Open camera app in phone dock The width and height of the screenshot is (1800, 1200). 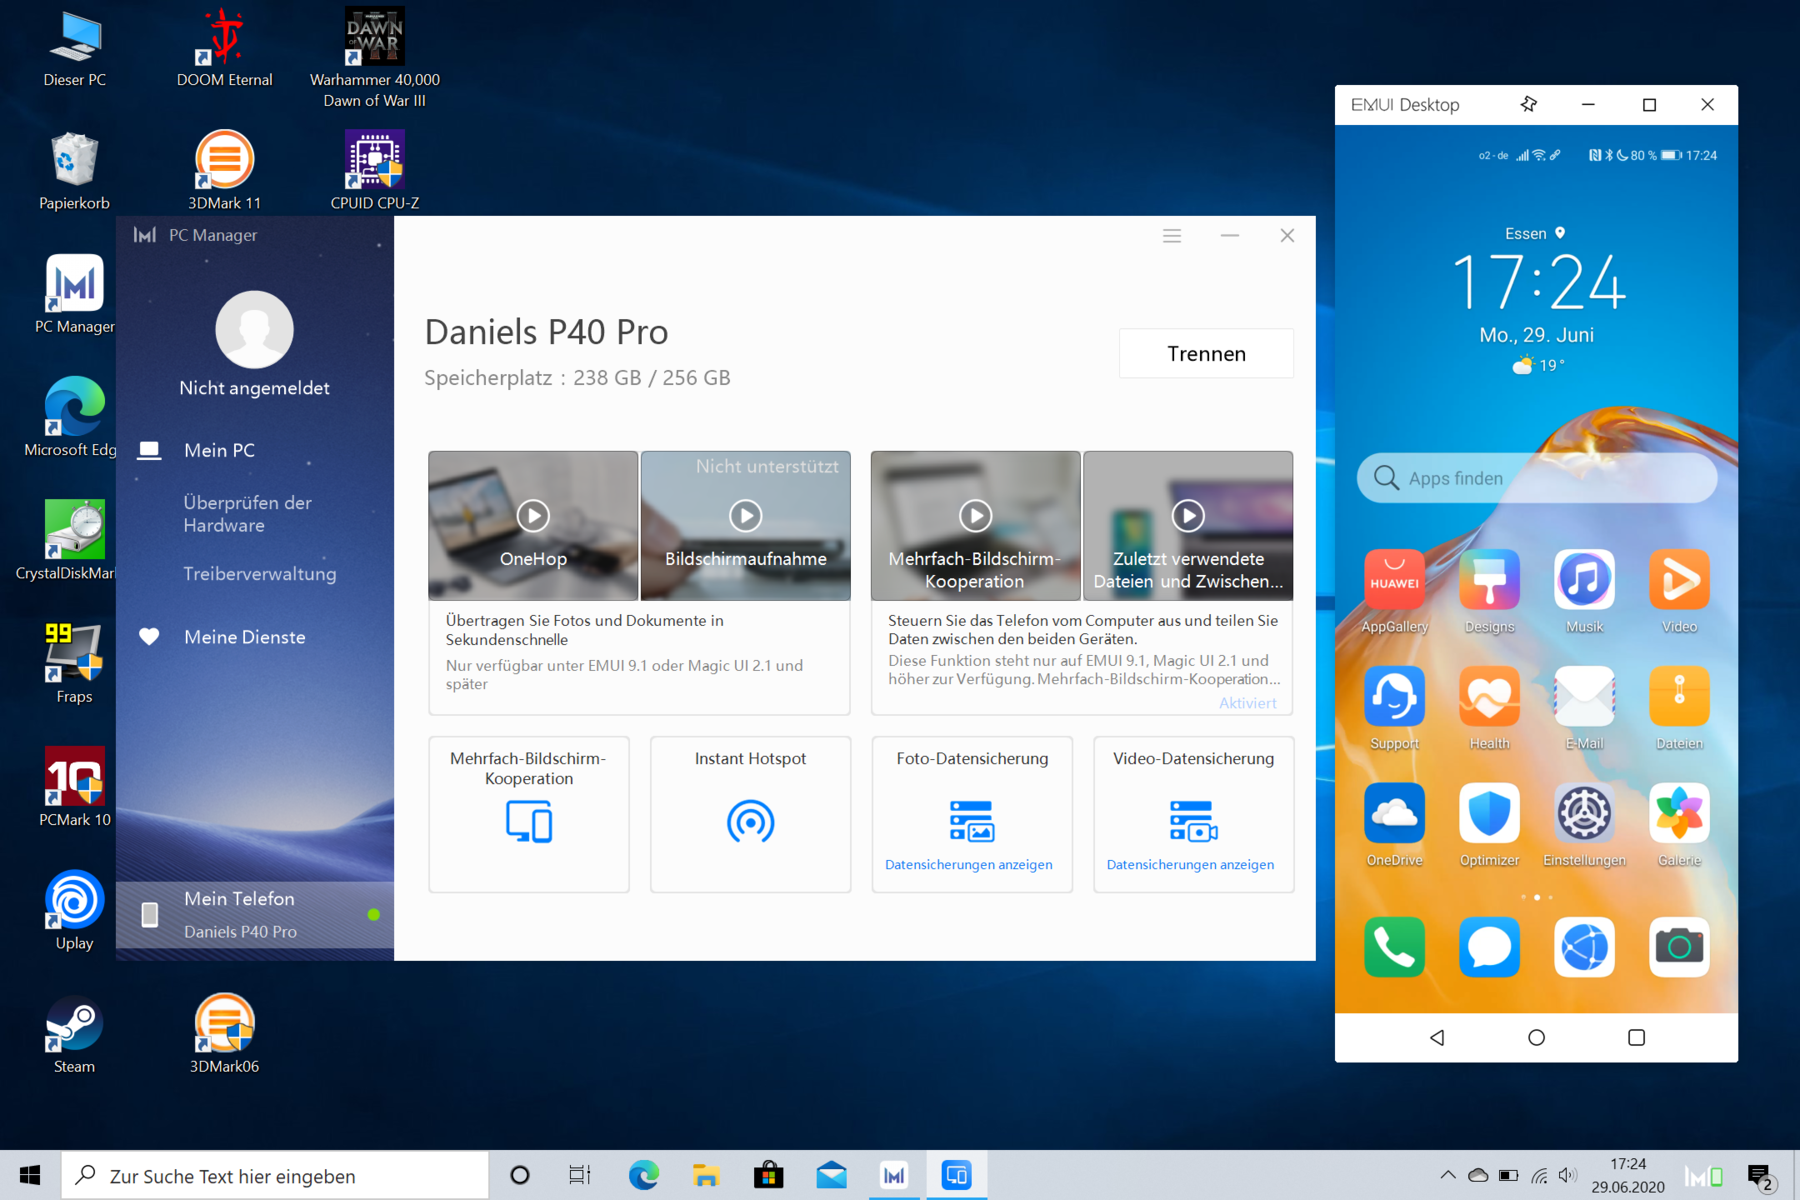1679,947
